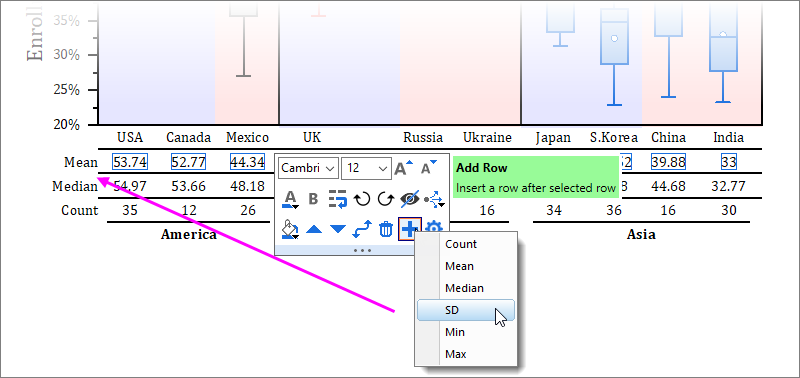Click the Mexico count value 26
The image size is (800, 378).
[x=247, y=210]
